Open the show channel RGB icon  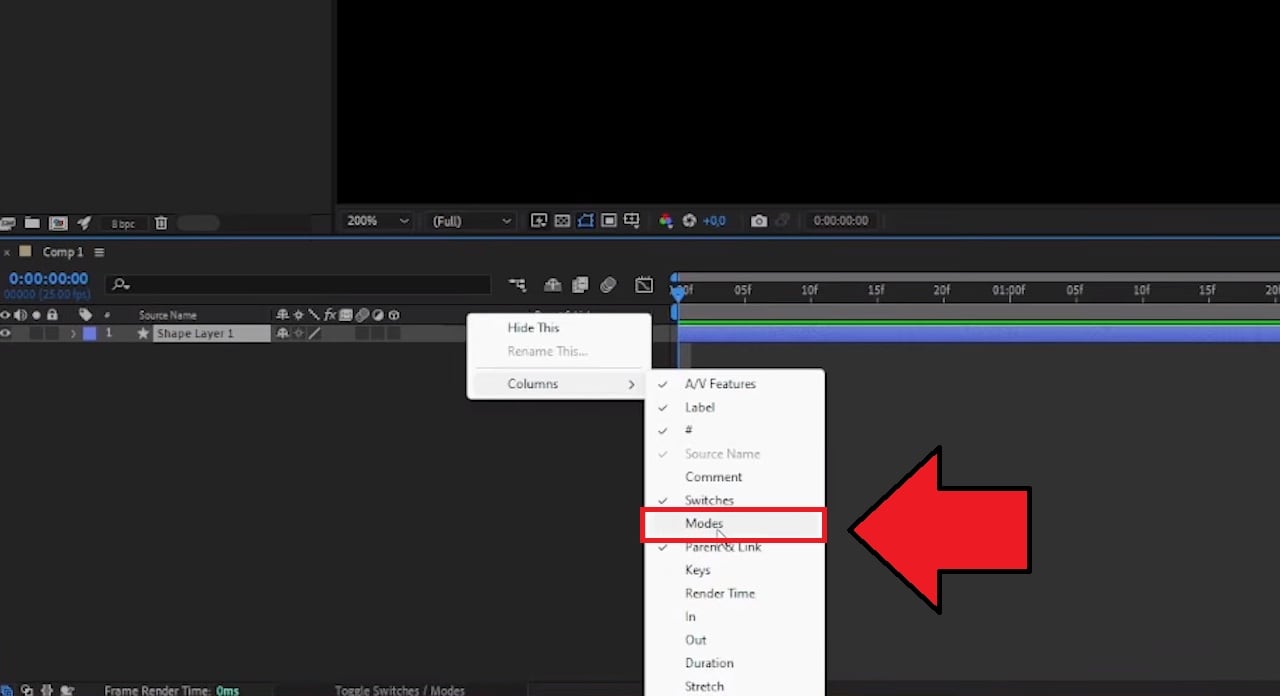(666, 221)
